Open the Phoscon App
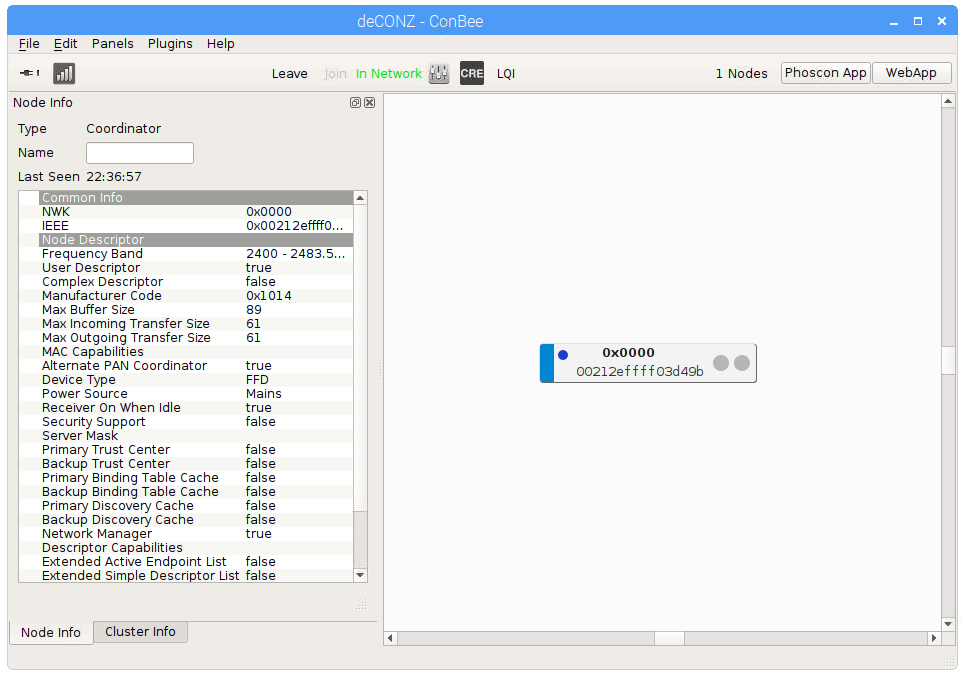The height and width of the screenshot is (675, 964). pos(825,73)
